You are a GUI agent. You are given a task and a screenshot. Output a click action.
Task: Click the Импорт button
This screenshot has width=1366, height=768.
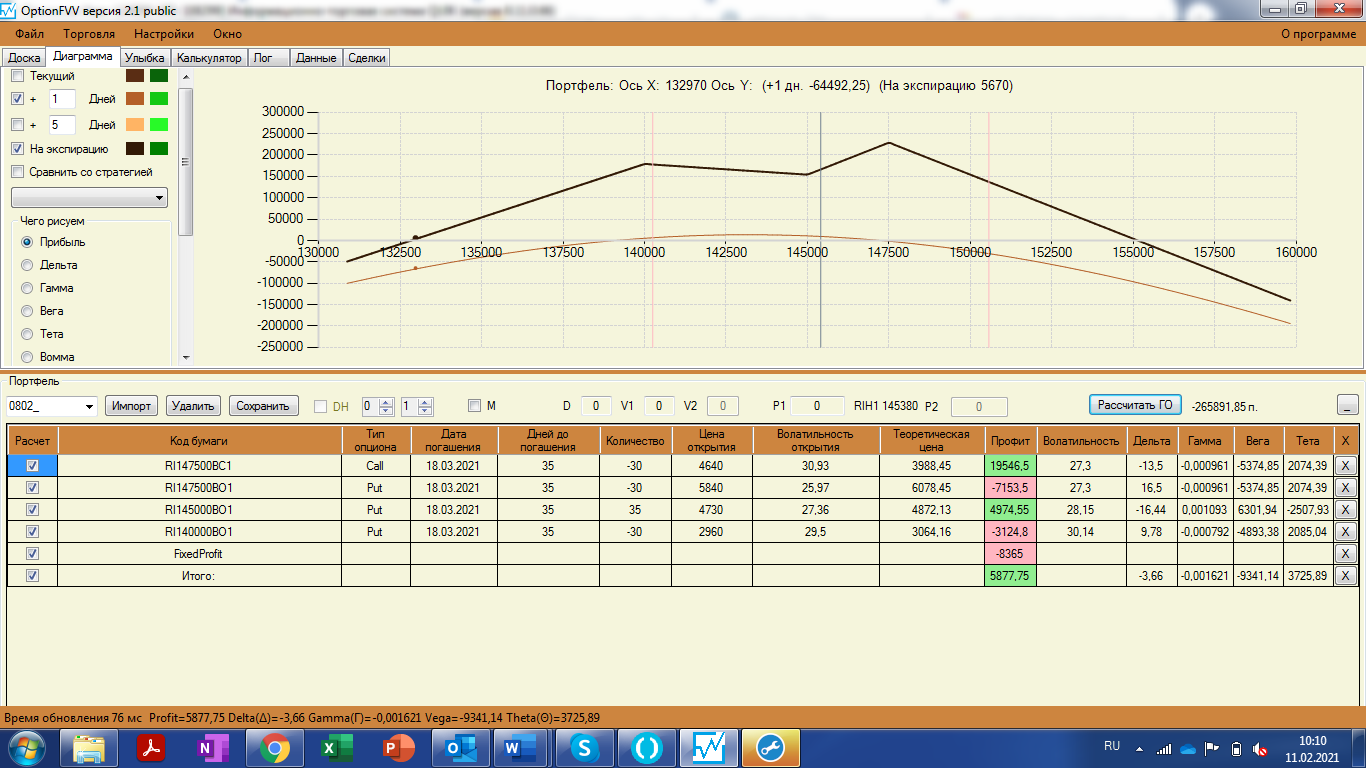(132, 405)
